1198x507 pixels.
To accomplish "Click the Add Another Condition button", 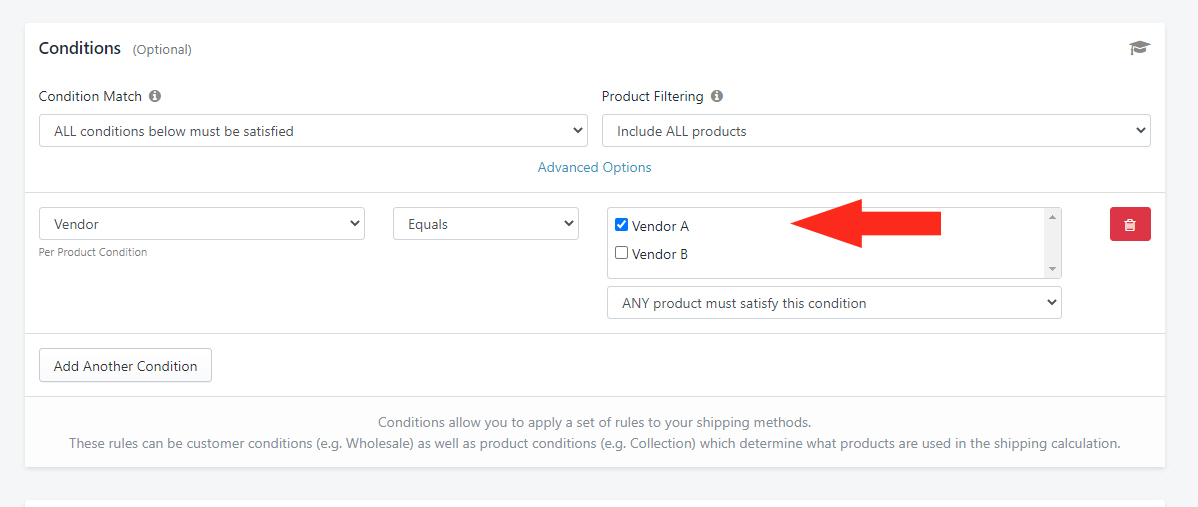I will (x=125, y=366).
